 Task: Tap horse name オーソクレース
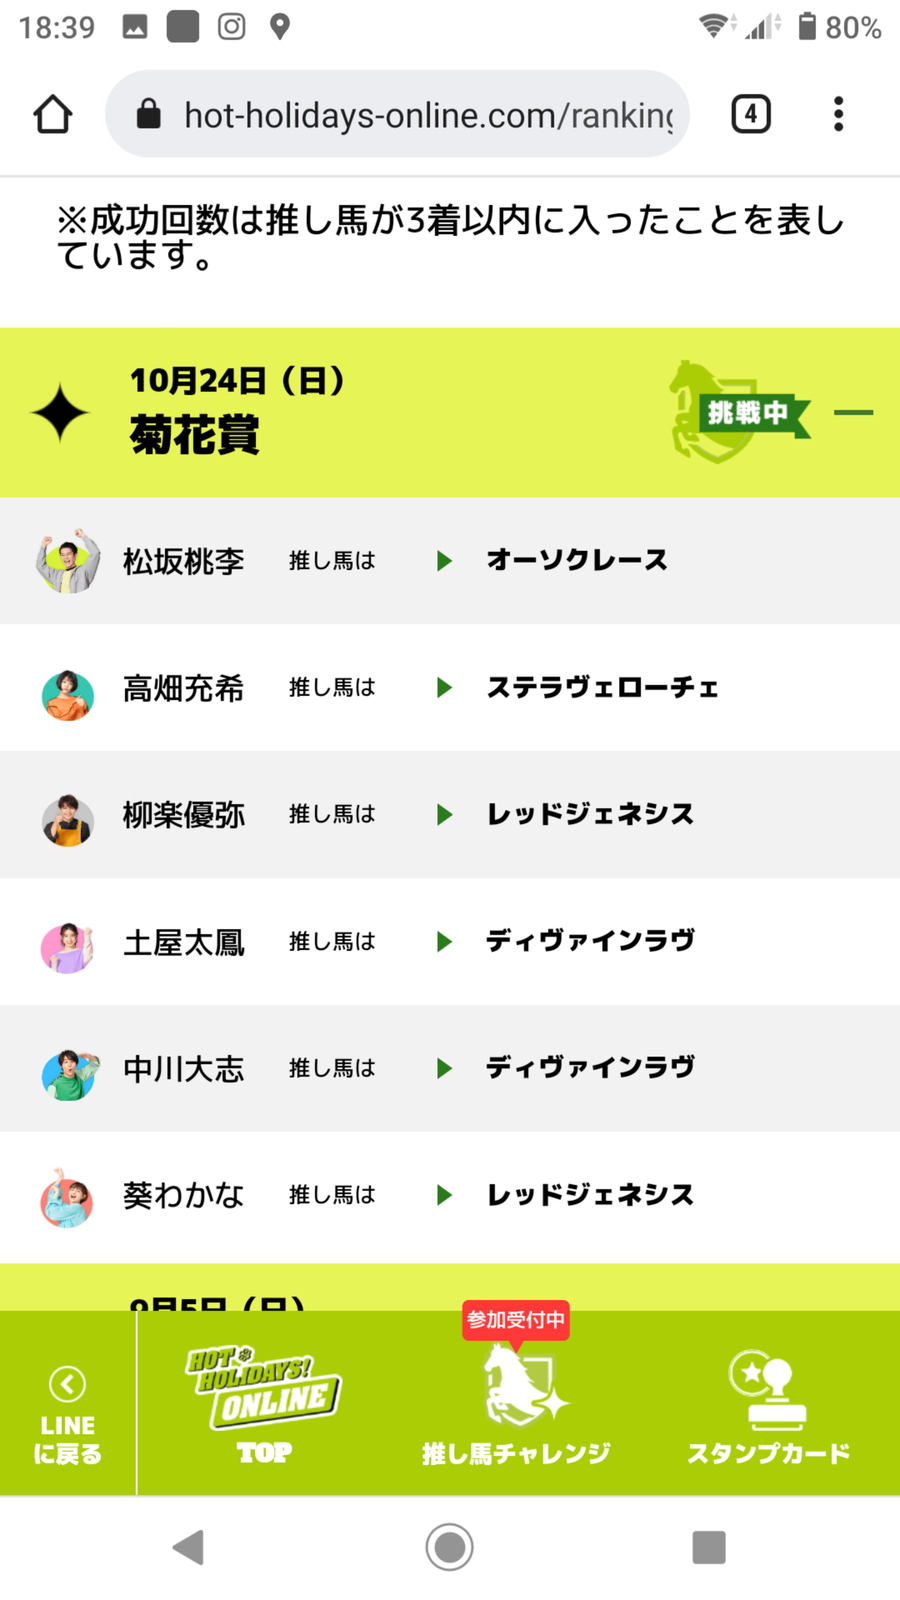coord(576,560)
